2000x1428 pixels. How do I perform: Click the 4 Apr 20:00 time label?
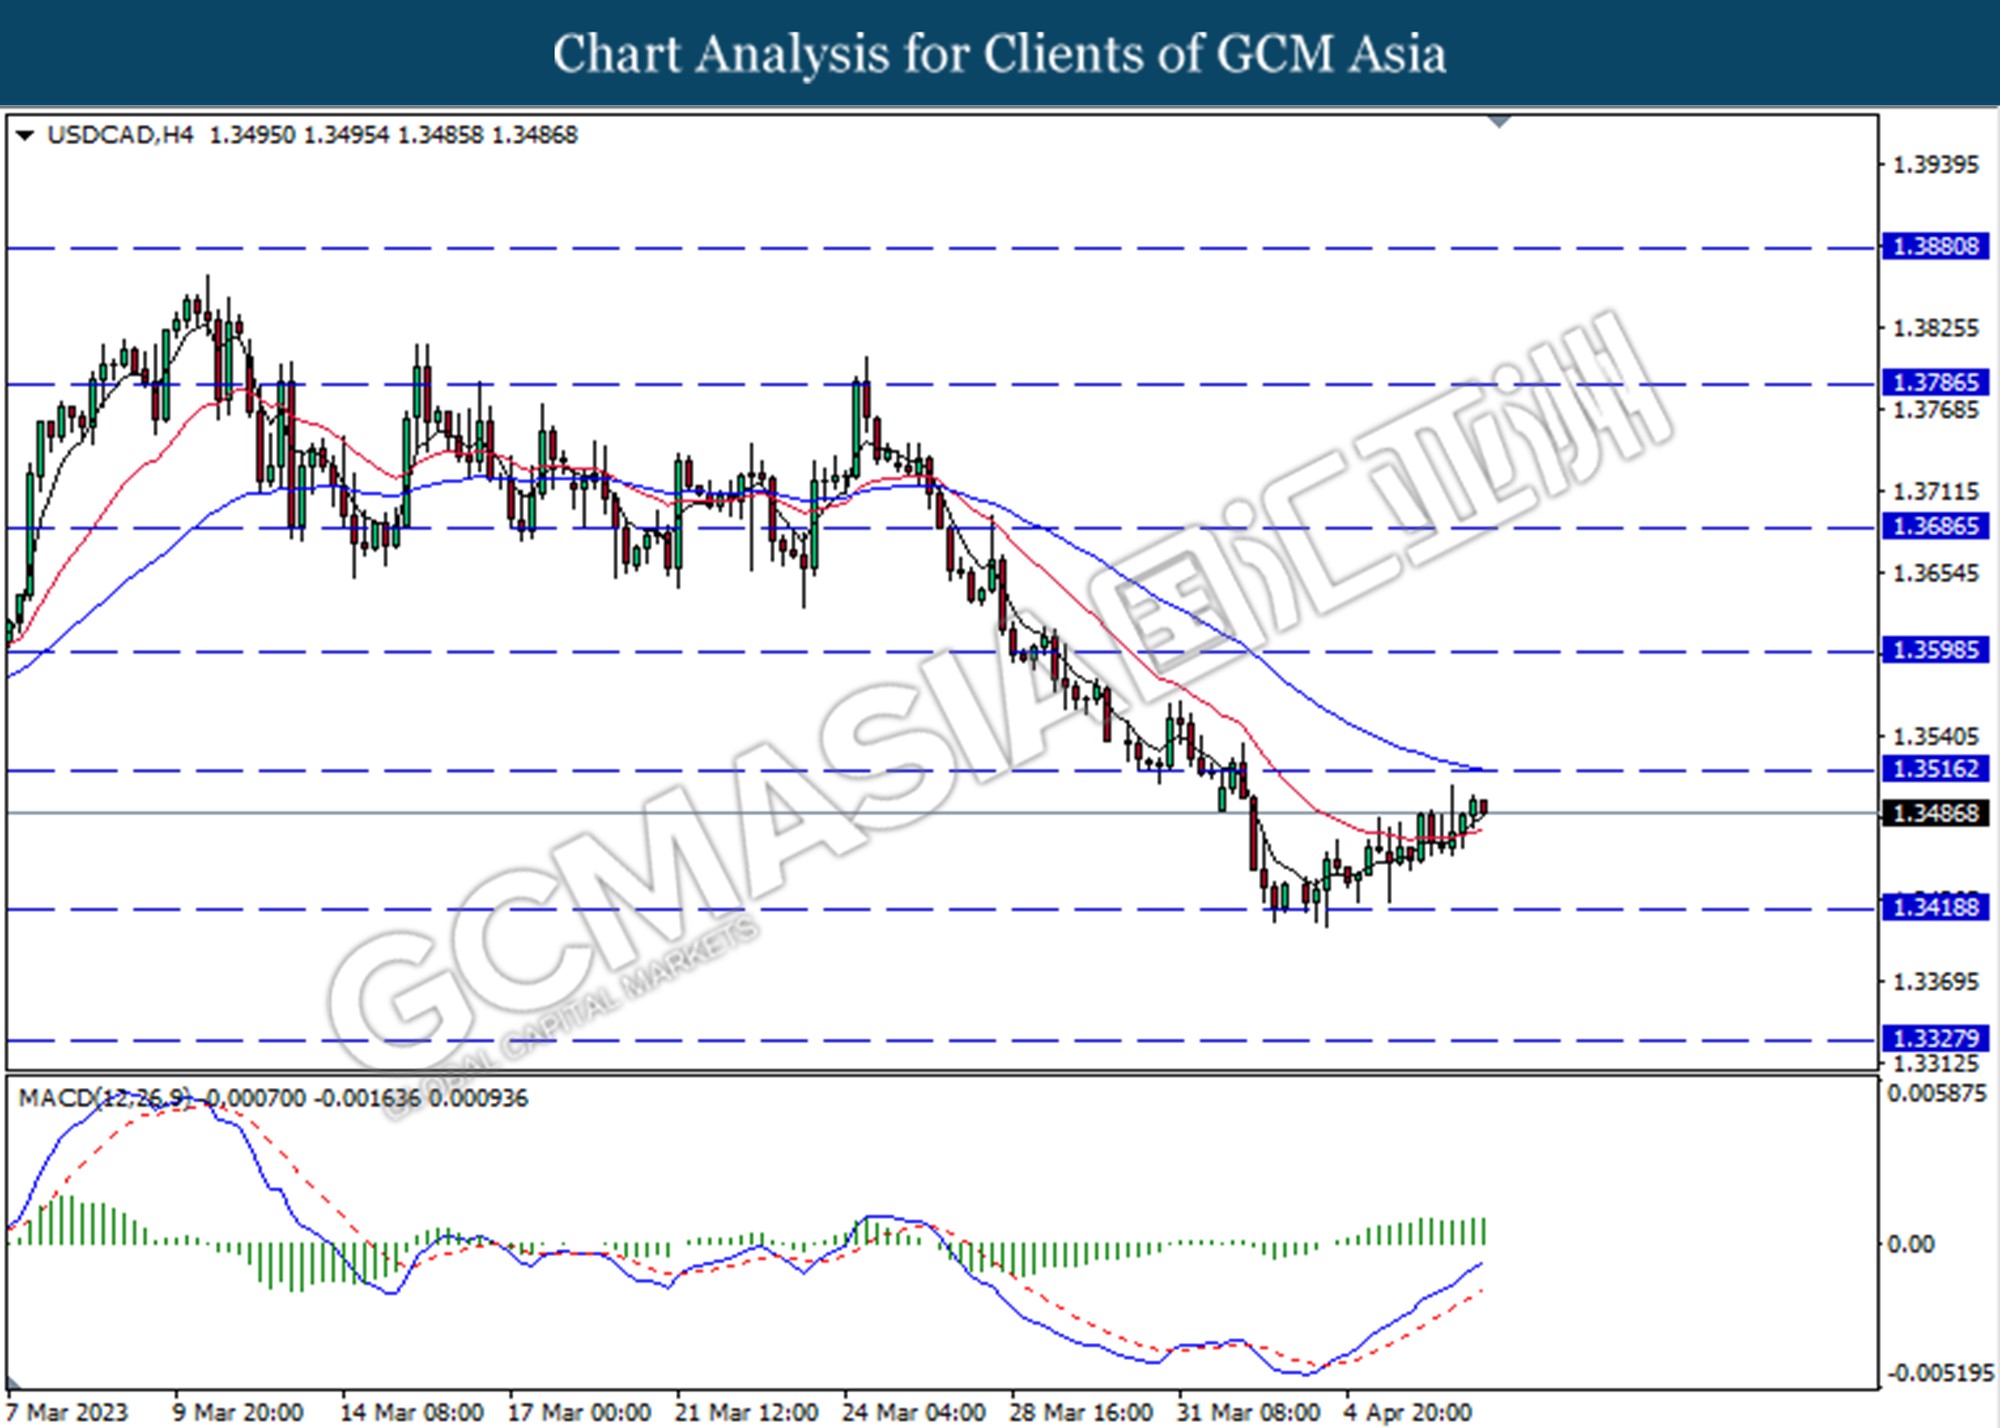pos(1408,1413)
